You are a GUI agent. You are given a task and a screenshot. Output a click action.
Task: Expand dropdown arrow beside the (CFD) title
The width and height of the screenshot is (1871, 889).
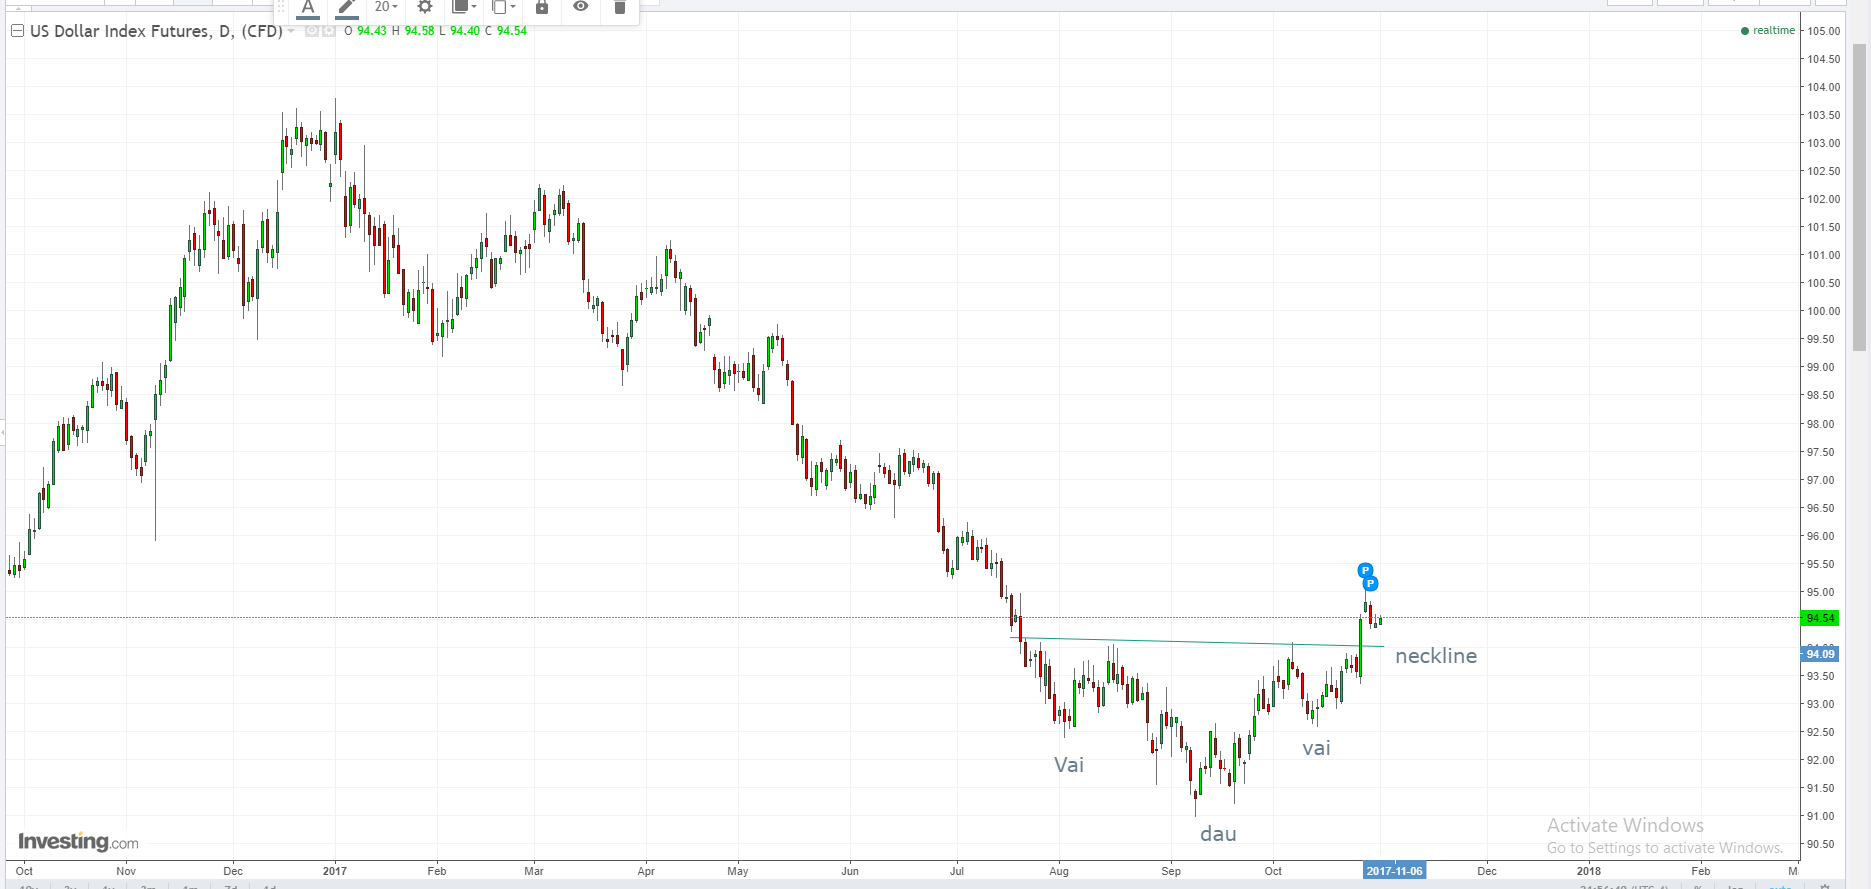291,31
